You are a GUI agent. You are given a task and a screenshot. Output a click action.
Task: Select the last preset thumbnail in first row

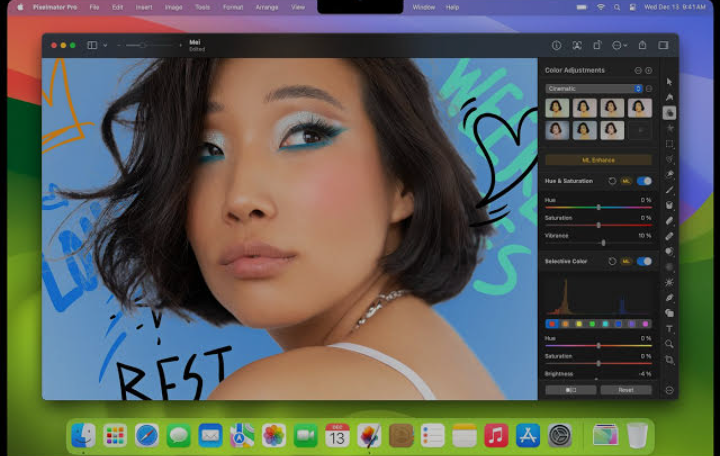coord(640,108)
